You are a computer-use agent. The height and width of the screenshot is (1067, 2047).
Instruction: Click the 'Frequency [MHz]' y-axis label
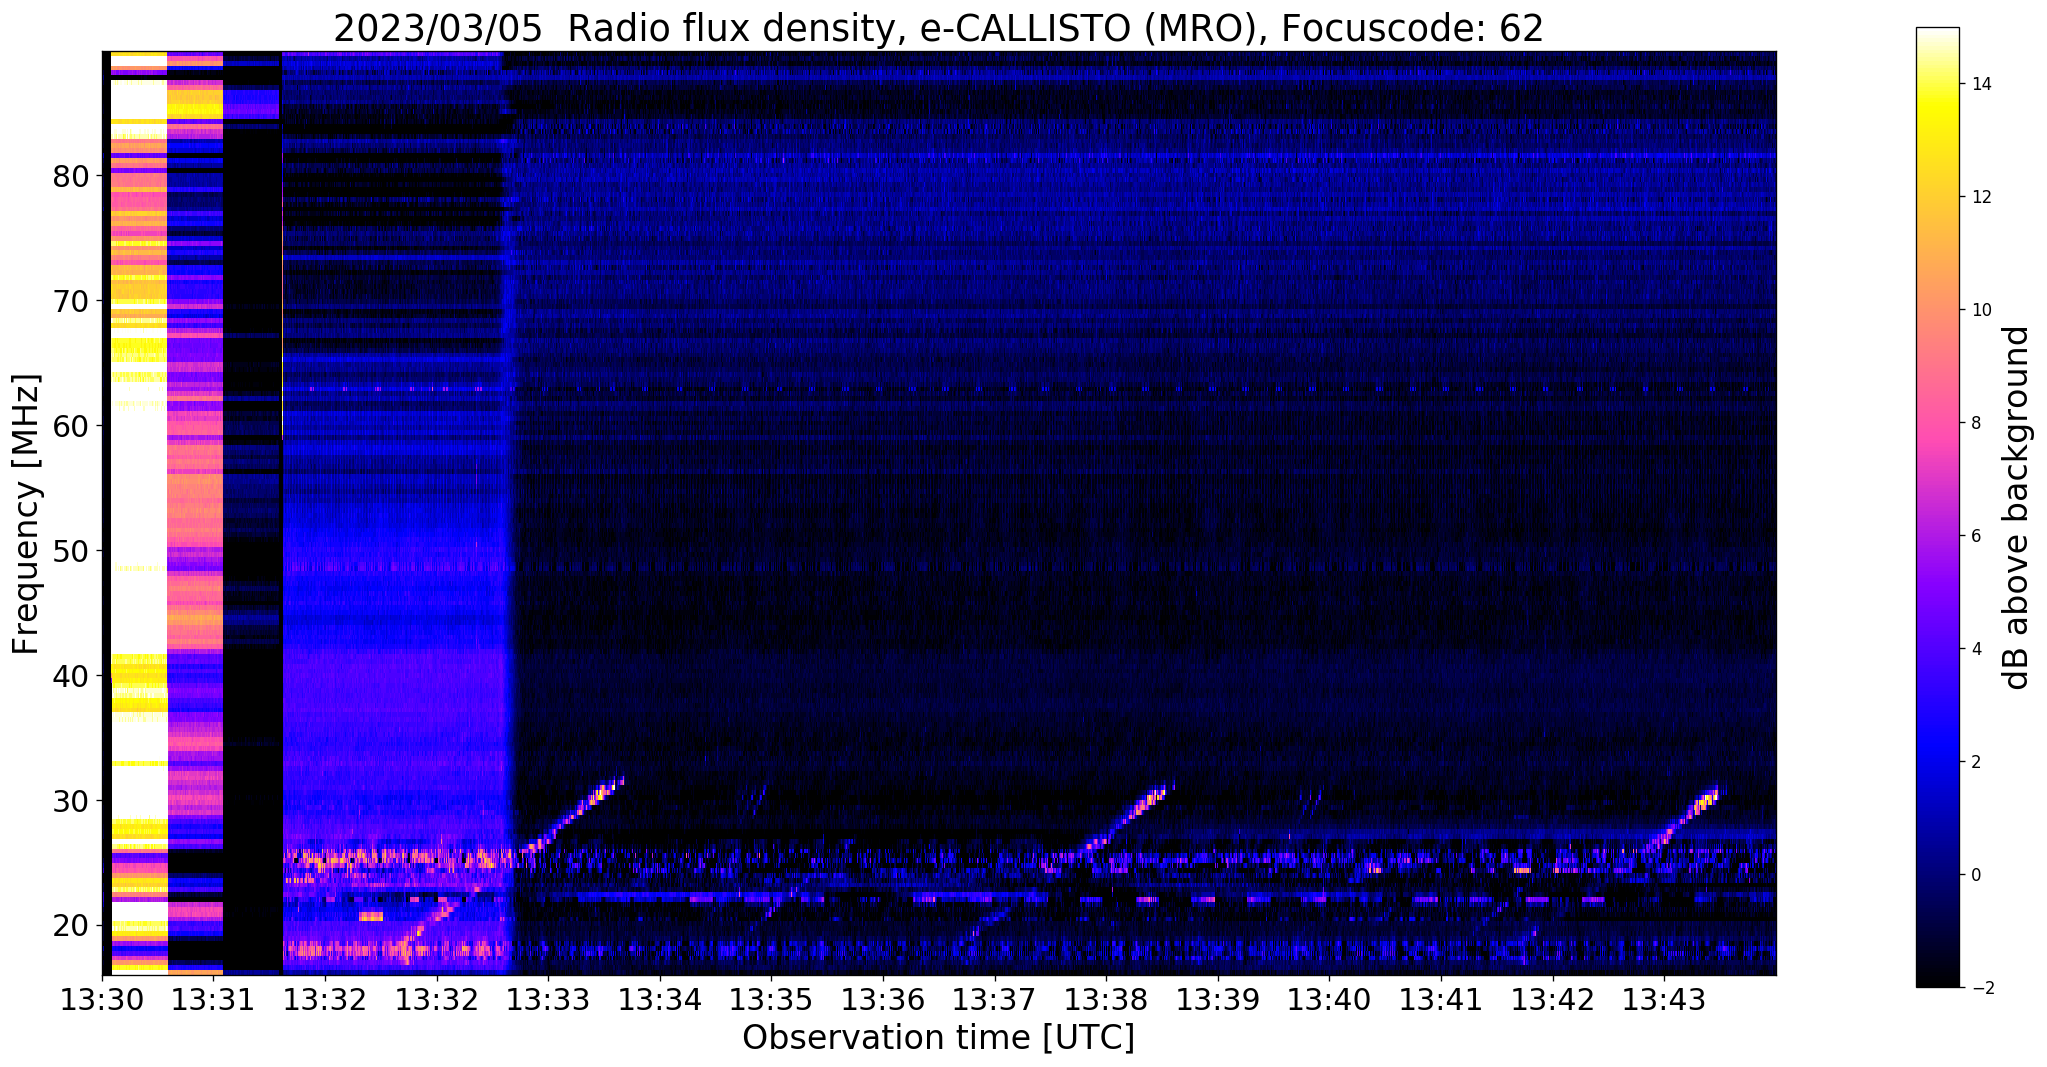coord(27,514)
